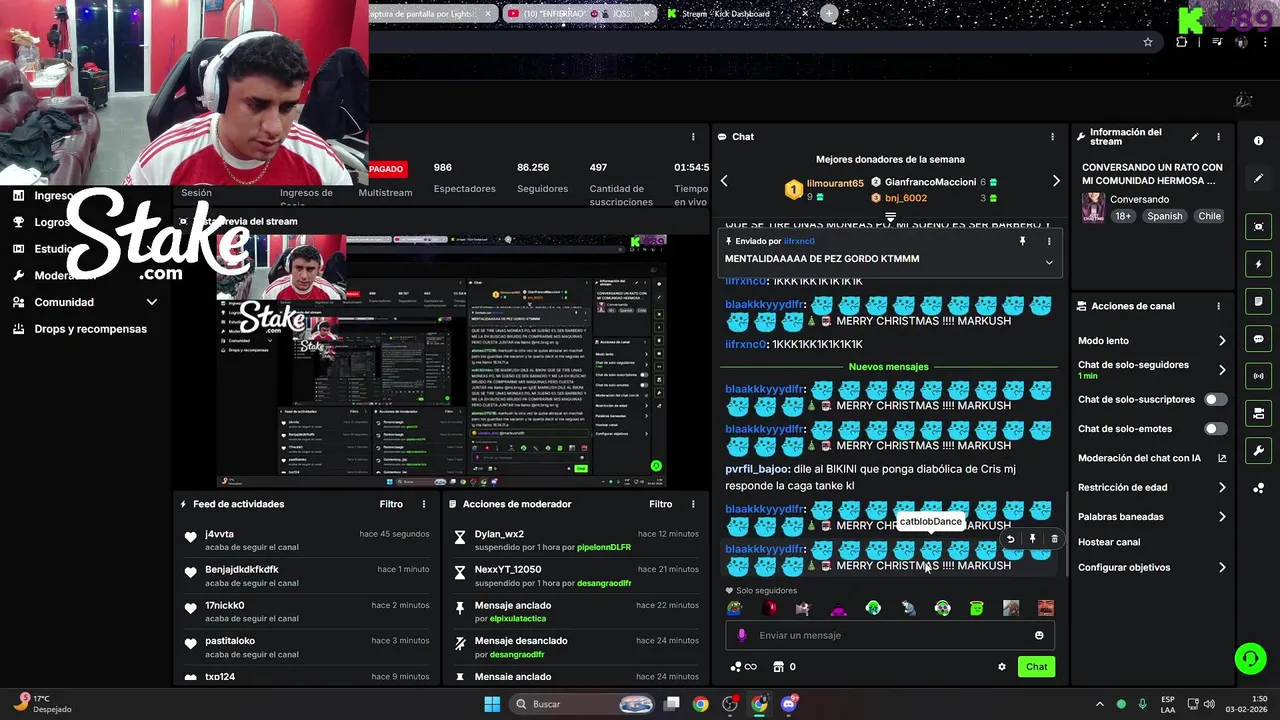The image size is (1280, 720).
Task: Click the Nuevos mensajes divider label
Action: [889, 367]
